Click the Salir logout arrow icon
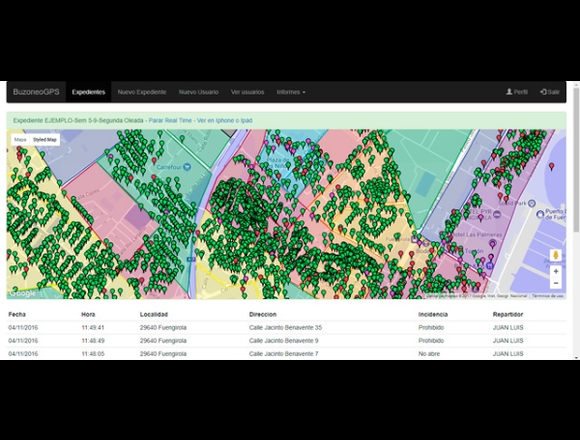The height and width of the screenshot is (440, 580). tap(543, 92)
